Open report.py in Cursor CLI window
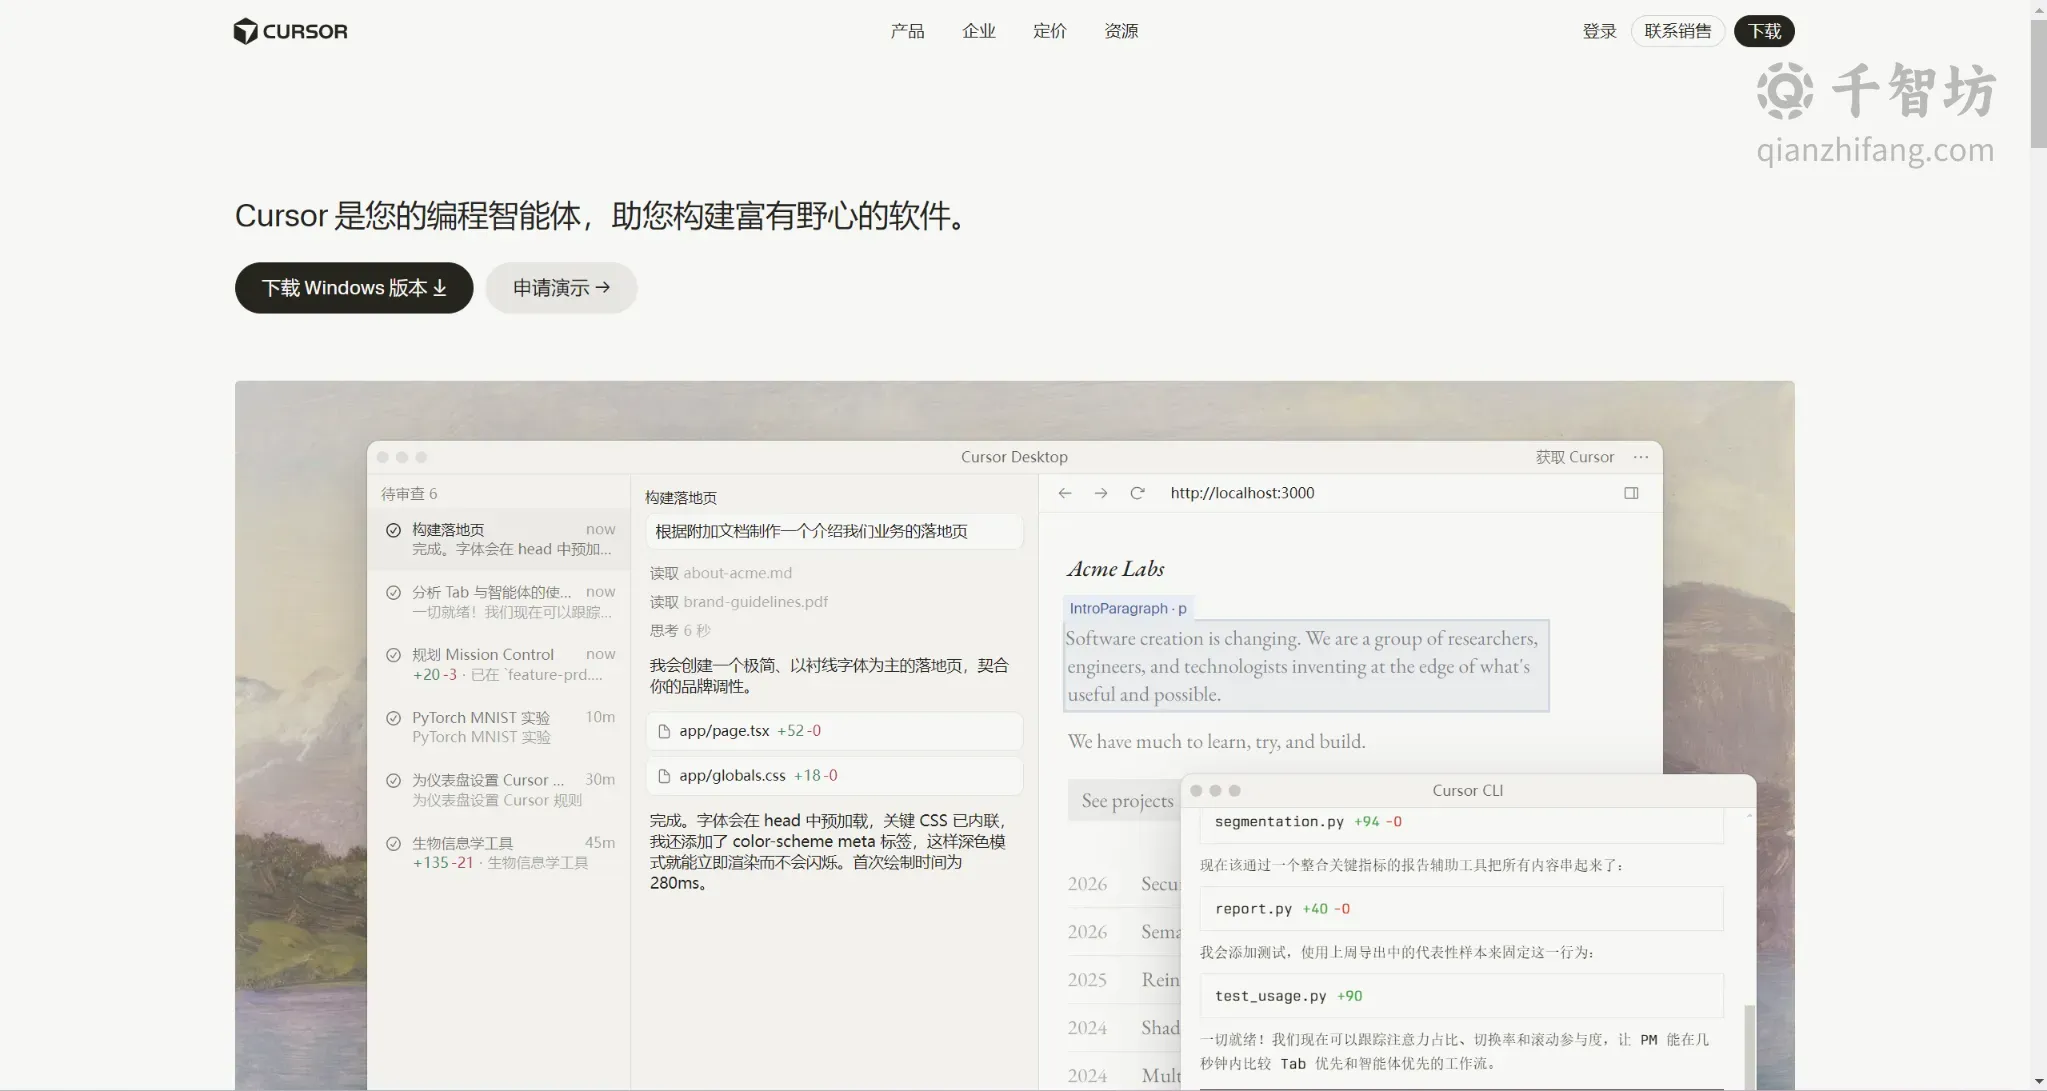 coord(1461,909)
